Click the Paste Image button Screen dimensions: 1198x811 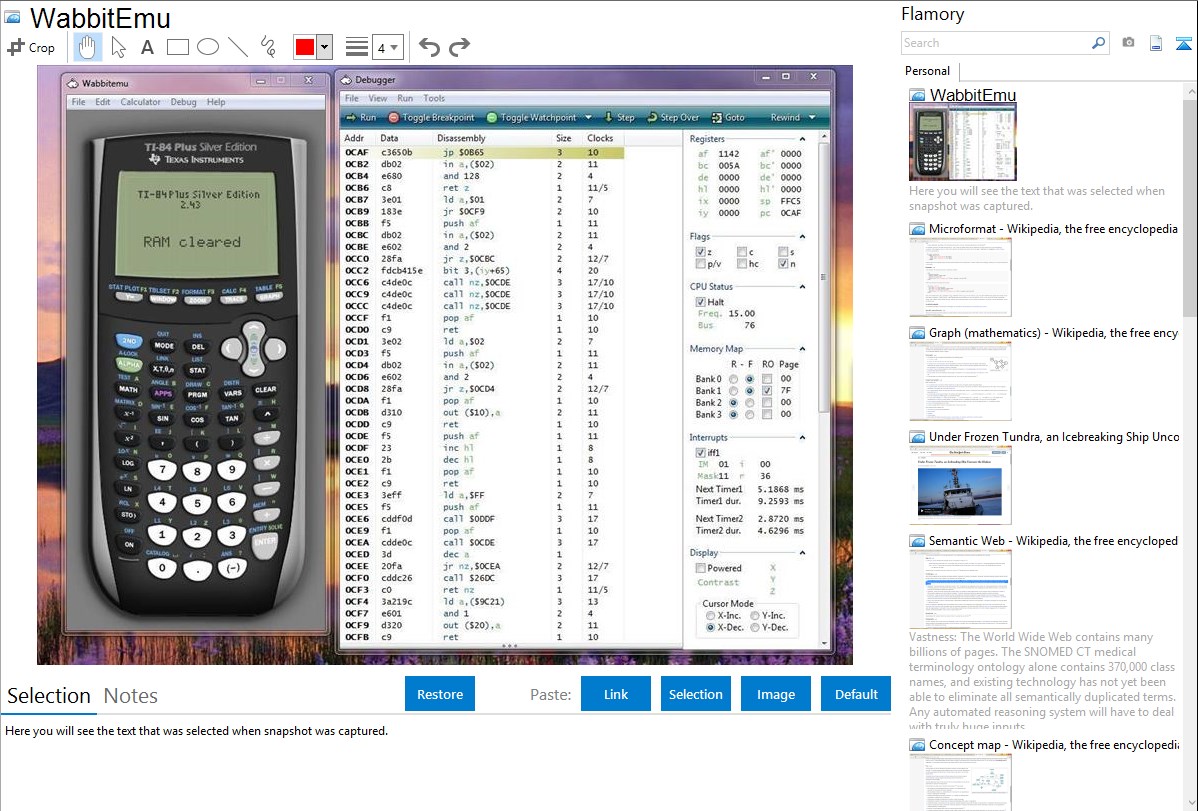pyautogui.click(x=775, y=694)
